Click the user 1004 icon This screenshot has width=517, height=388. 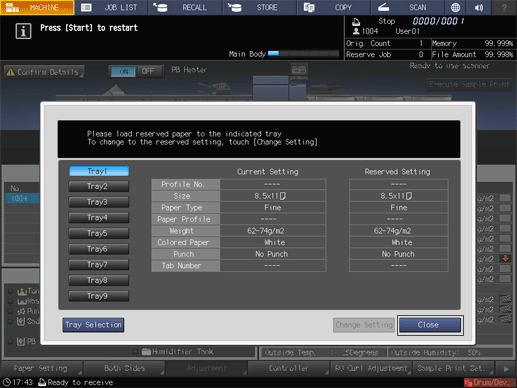pyautogui.click(x=356, y=31)
